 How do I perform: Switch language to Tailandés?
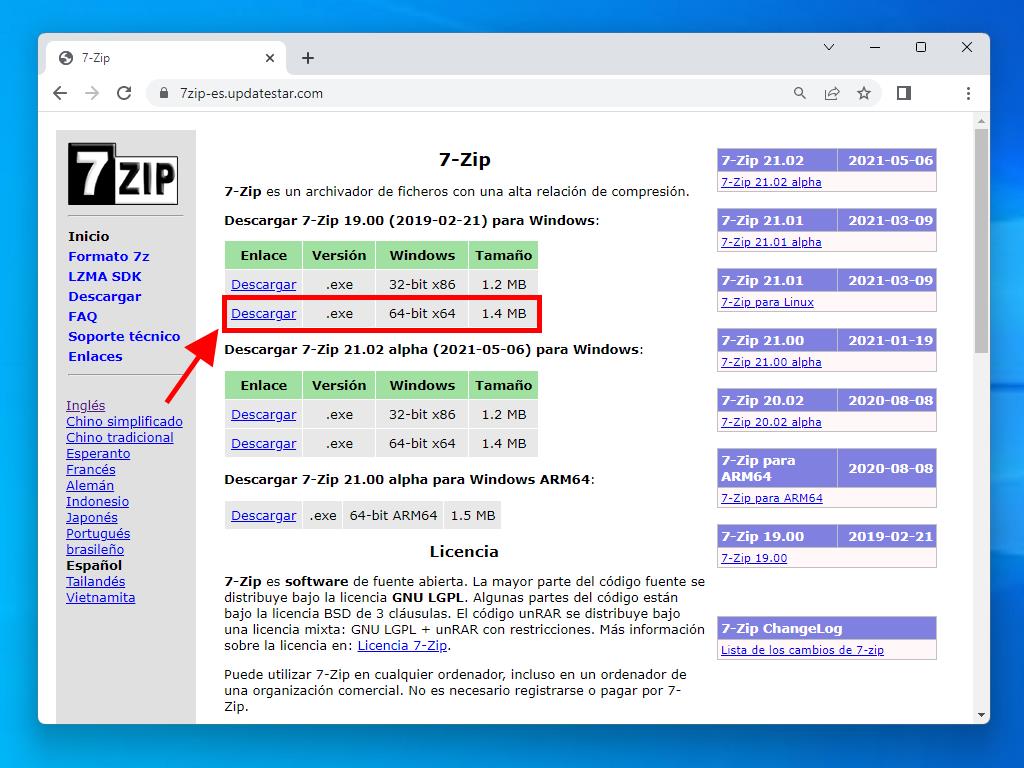(x=95, y=581)
